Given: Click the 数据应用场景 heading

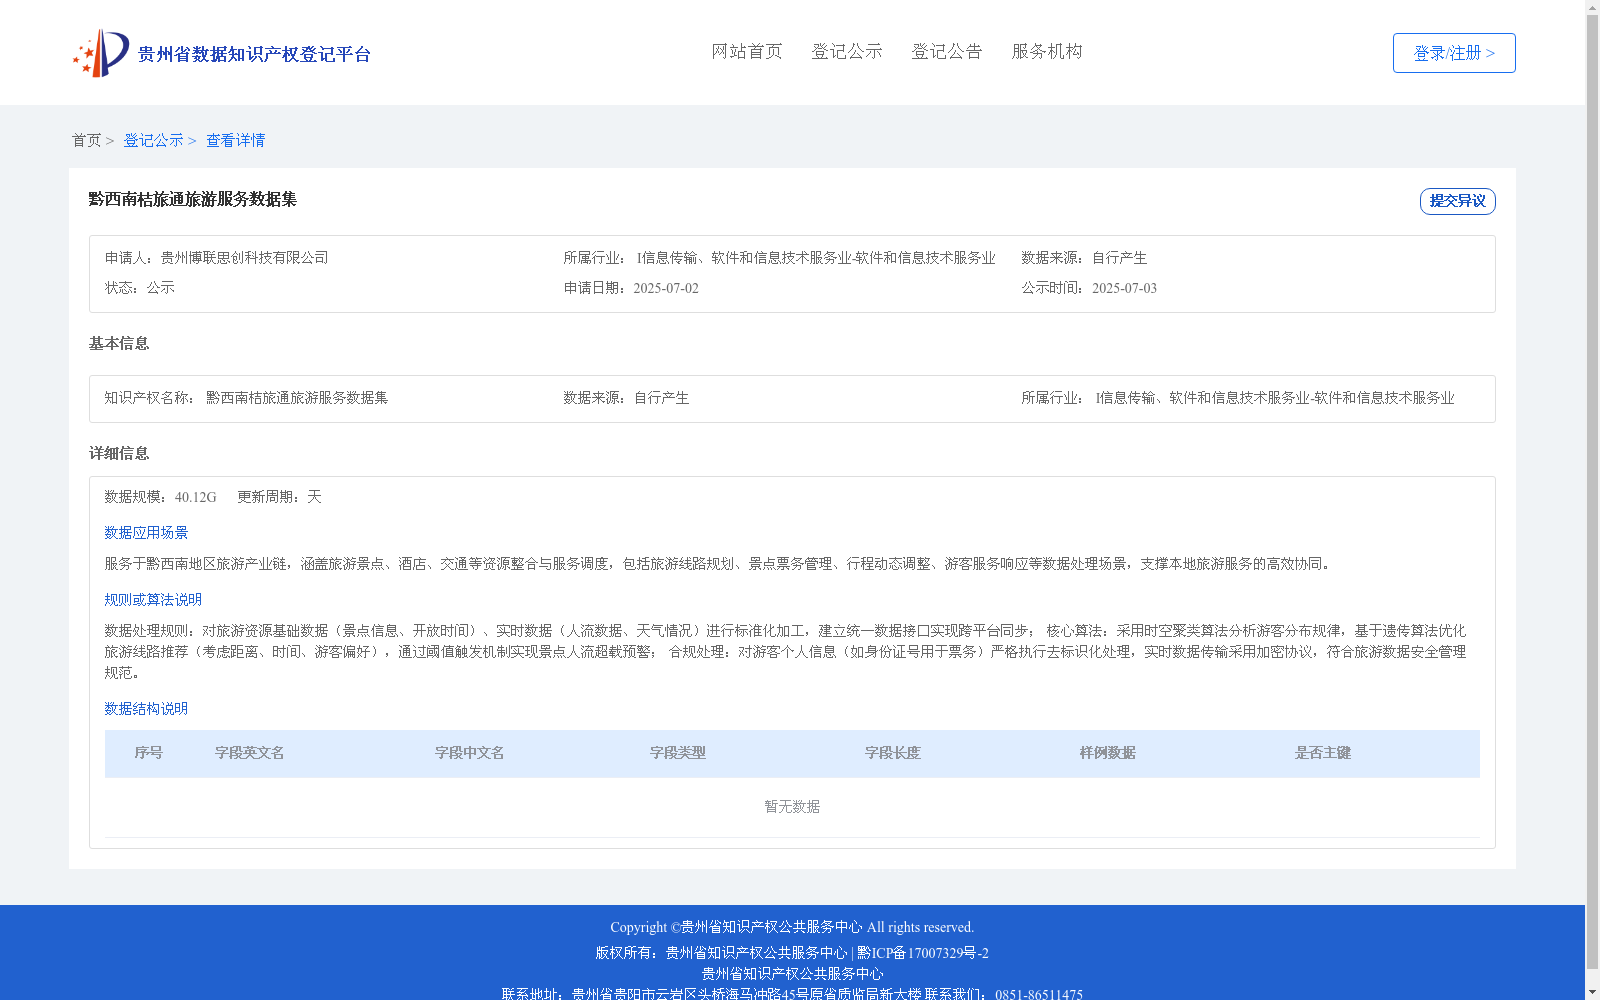Looking at the screenshot, I should point(146,533).
